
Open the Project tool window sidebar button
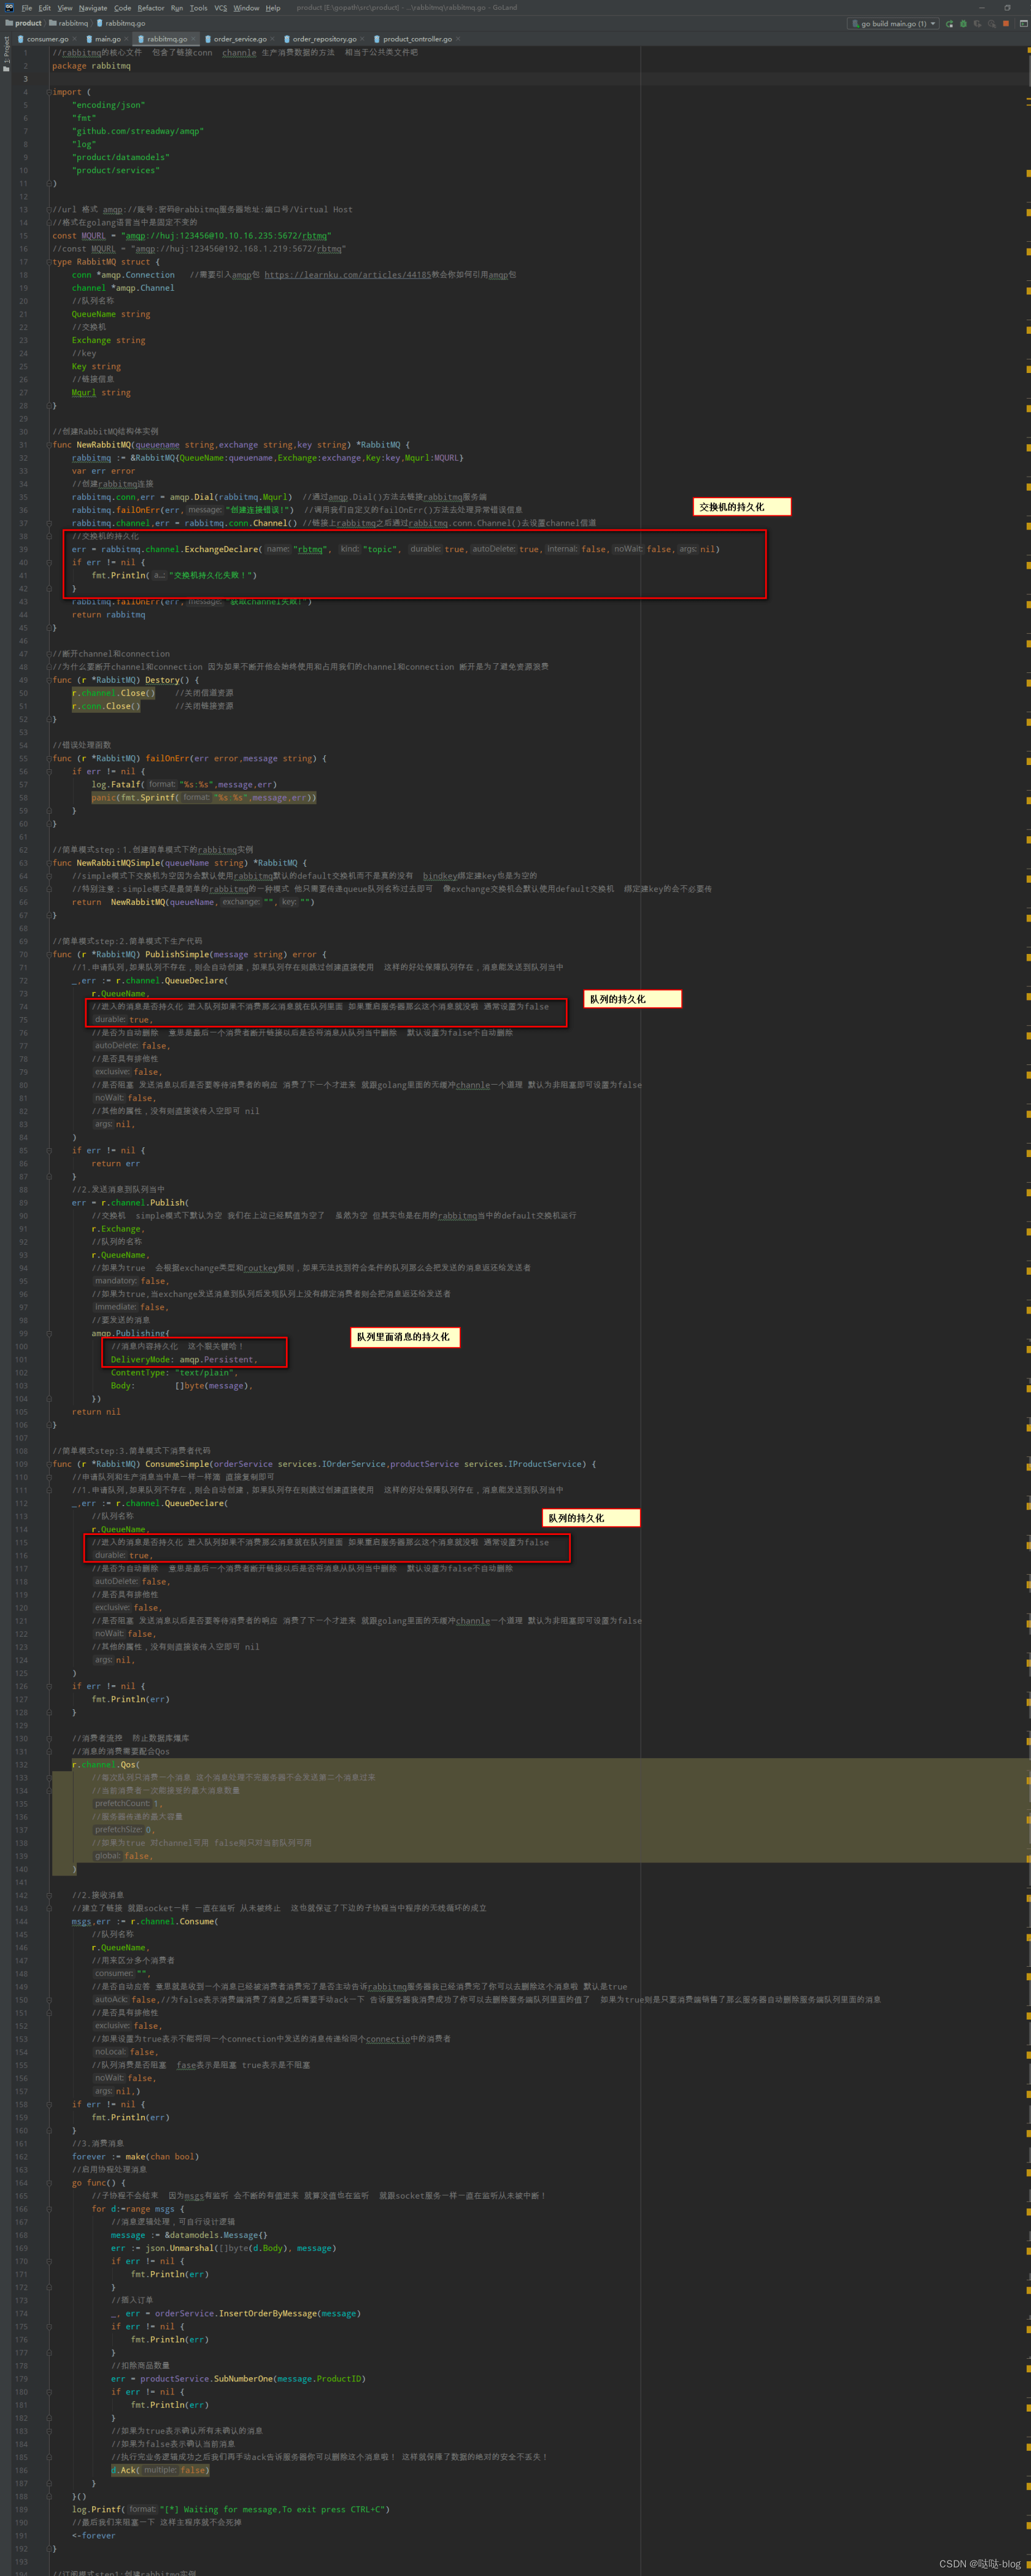point(6,54)
